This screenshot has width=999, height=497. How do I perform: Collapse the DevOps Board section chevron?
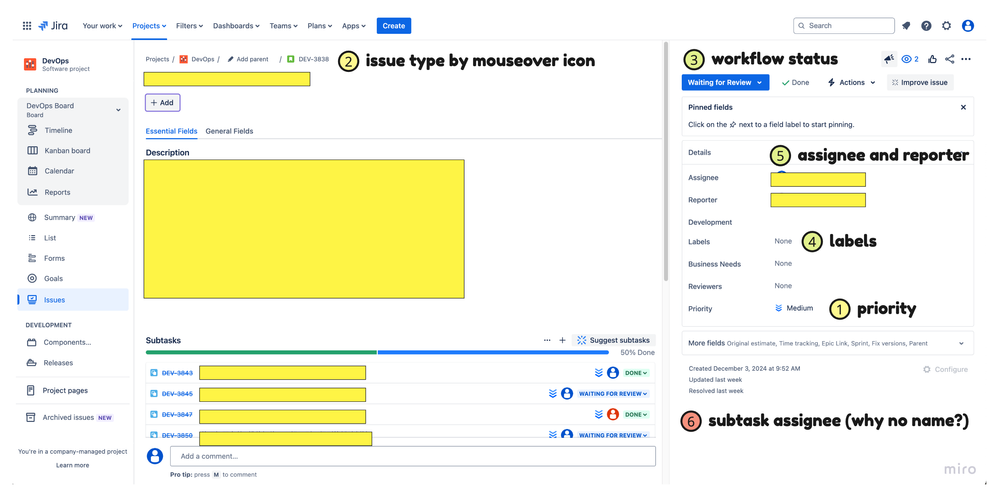click(x=118, y=110)
